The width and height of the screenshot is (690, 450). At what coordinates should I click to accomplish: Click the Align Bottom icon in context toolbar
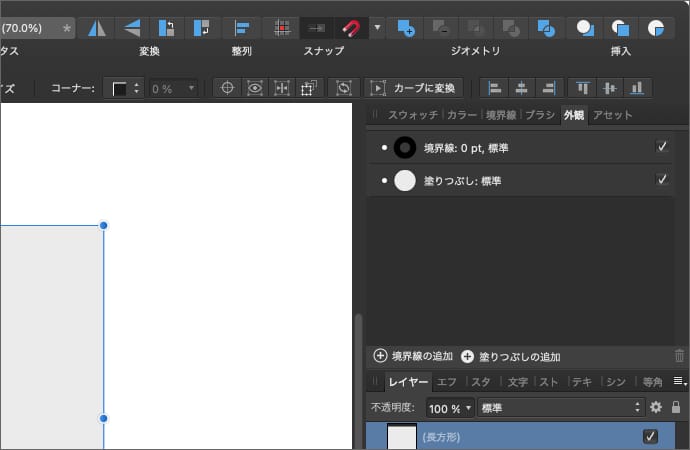[x=634, y=88]
